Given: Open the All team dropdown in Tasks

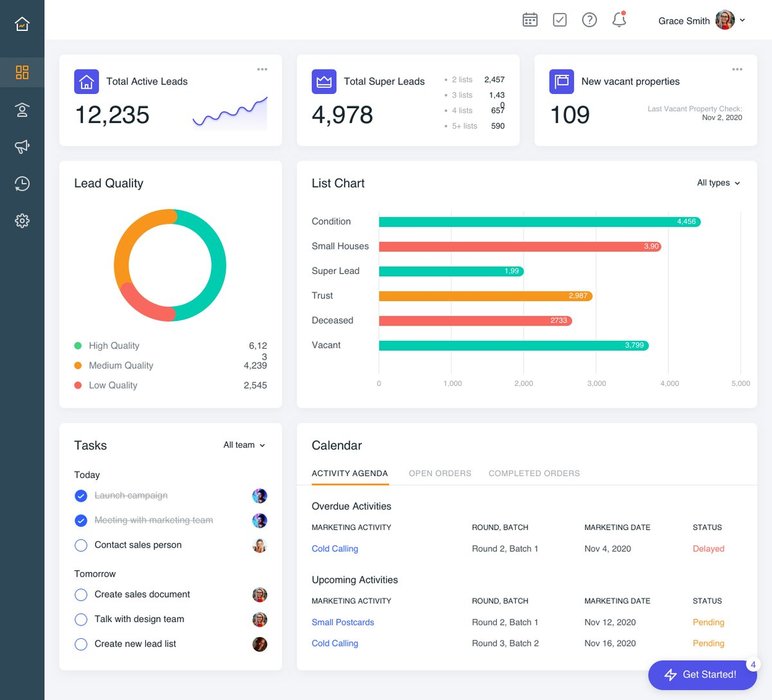Looking at the screenshot, I should pos(244,445).
